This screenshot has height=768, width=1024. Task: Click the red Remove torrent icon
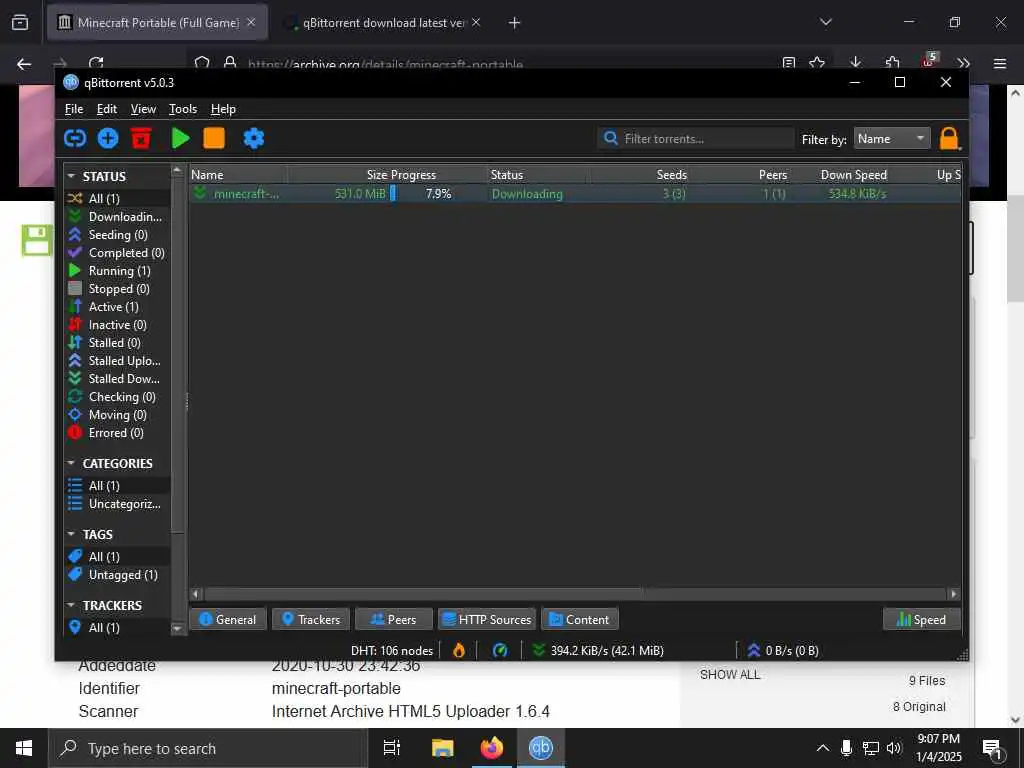[x=140, y=138]
